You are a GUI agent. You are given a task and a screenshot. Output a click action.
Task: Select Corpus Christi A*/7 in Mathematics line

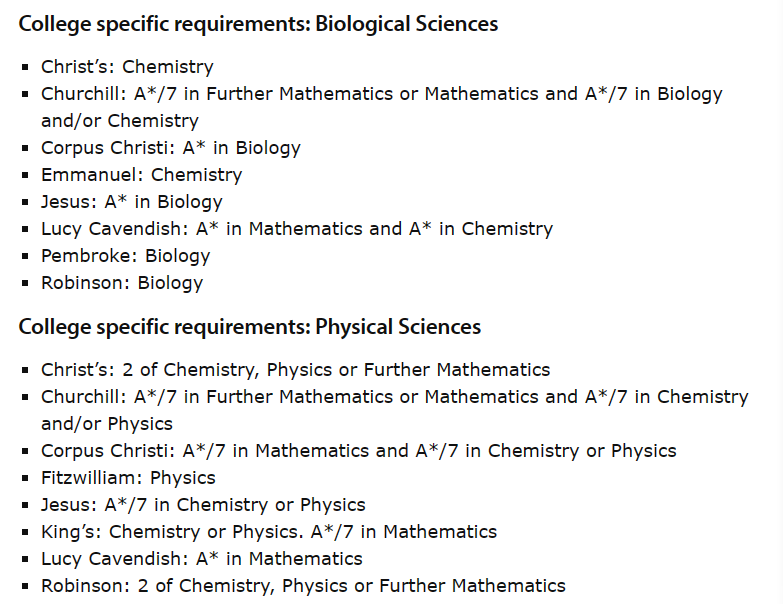pos(359,451)
